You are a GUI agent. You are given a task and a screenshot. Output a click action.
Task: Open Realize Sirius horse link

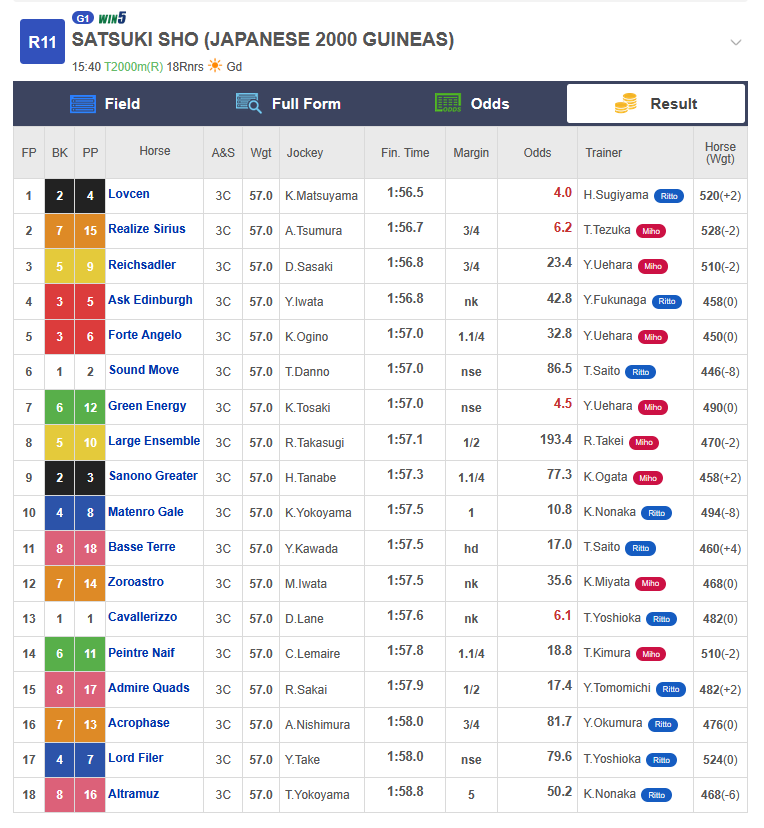coord(147,229)
